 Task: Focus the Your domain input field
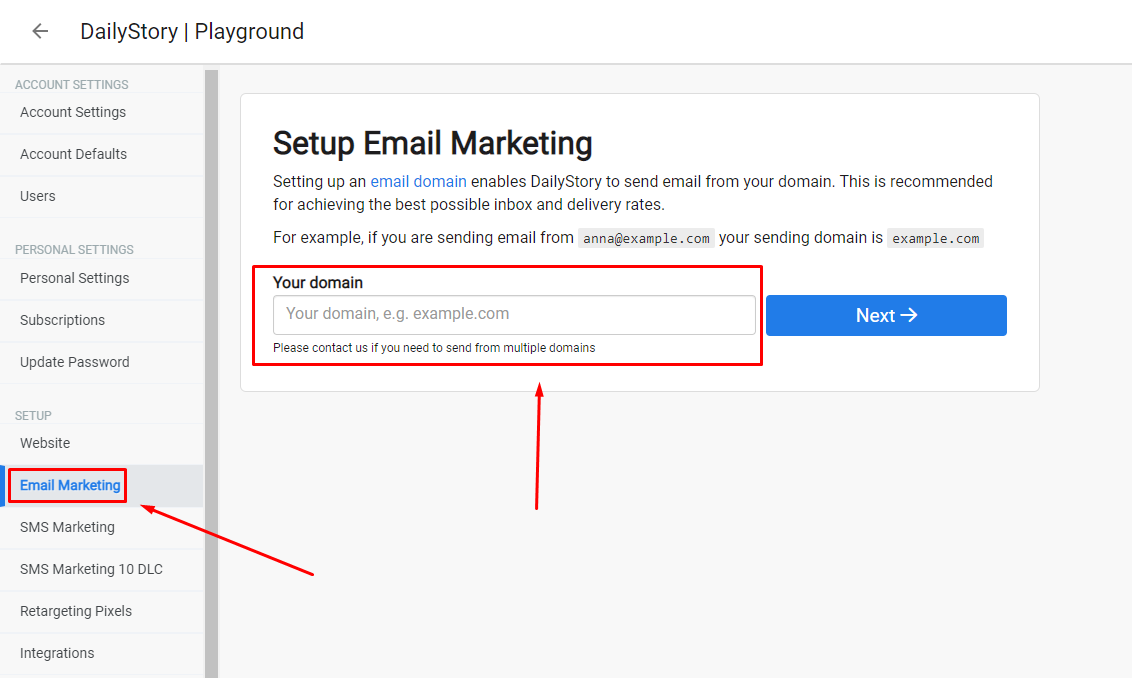click(x=514, y=314)
